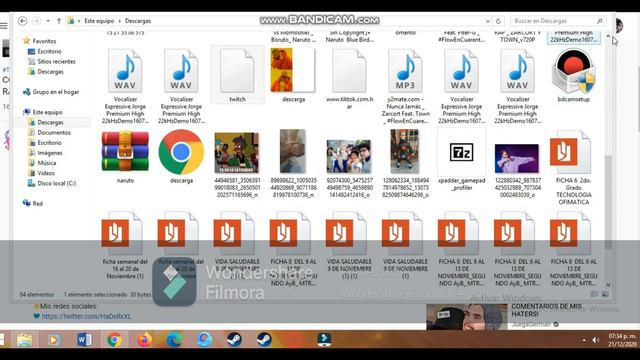The width and height of the screenshot is (640, 360).
Task: Click the refresh button in address bar
Action: (498, 20)
